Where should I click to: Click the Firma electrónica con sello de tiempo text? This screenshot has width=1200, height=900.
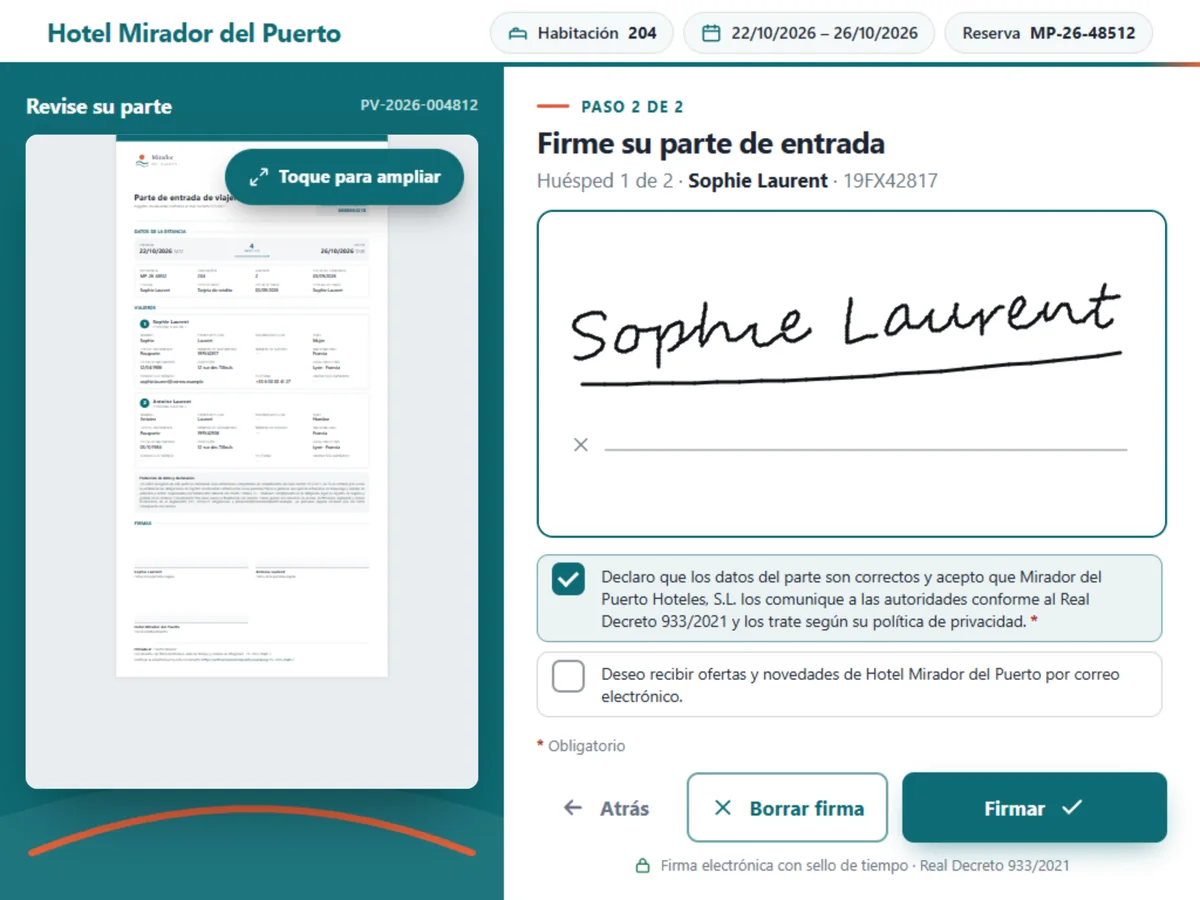[784, 866]
